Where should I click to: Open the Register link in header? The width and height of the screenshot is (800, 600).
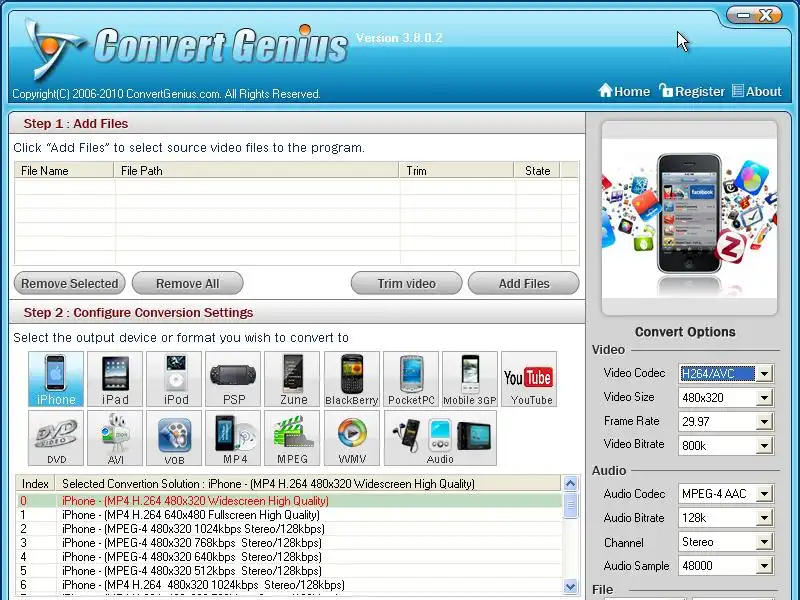click(692, 91)
